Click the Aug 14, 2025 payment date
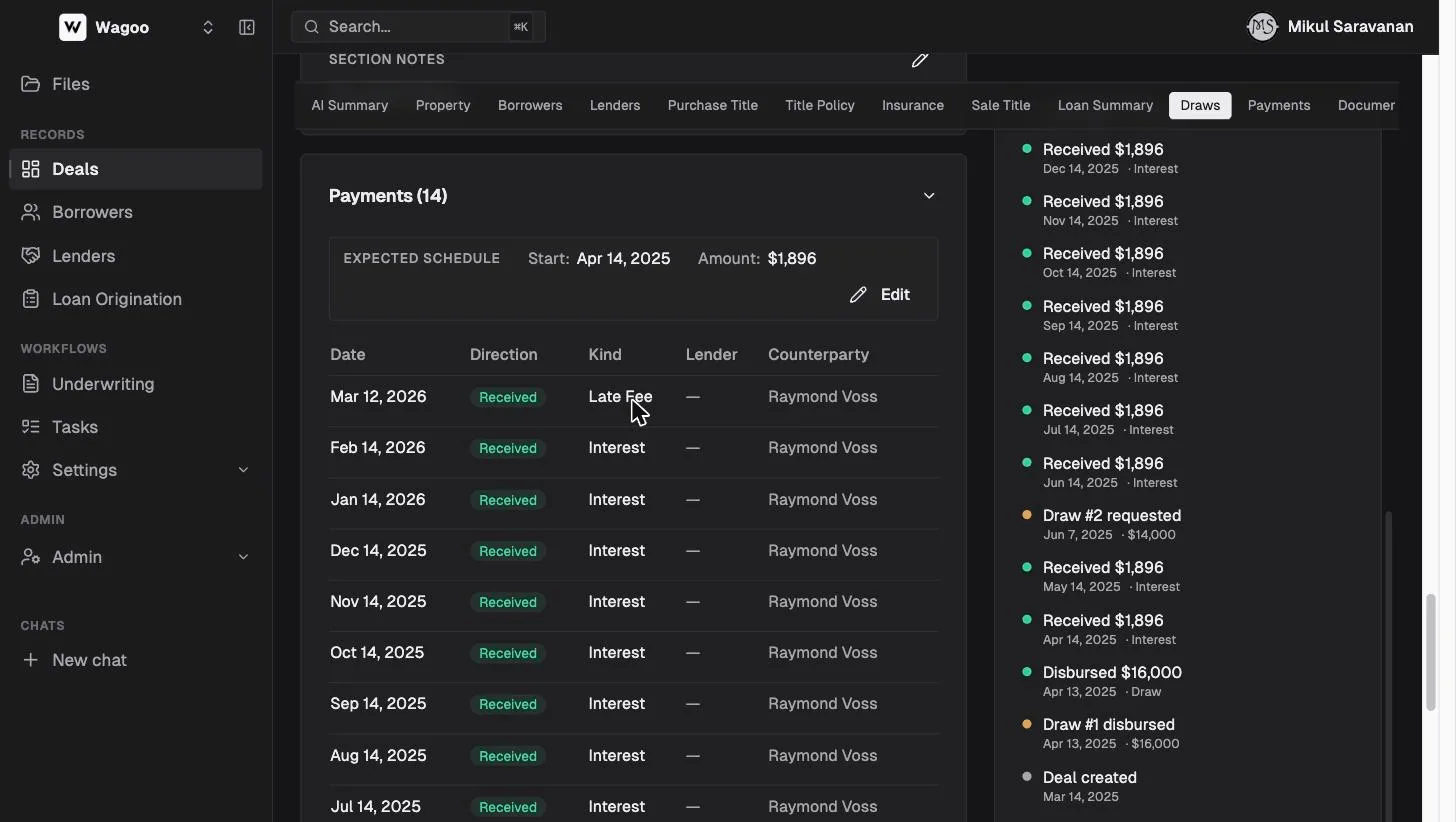The image size is (1456, 822). pyautogui.click(x=378, y=756)
